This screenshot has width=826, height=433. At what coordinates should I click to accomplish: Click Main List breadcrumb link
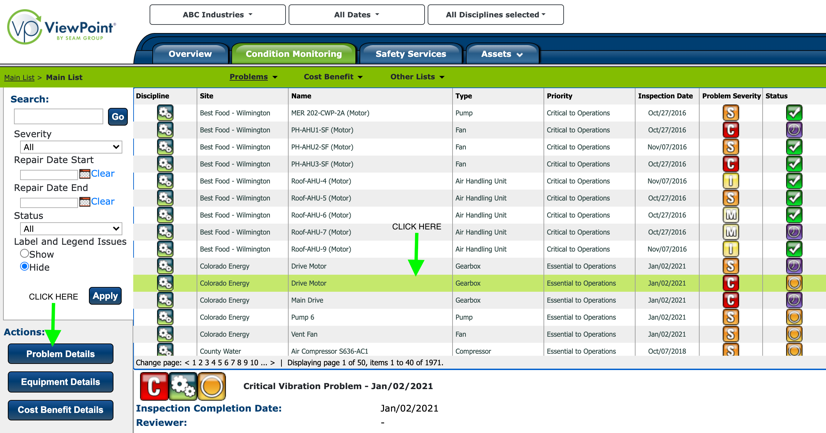pyautogui.click(x=19, y=77)
